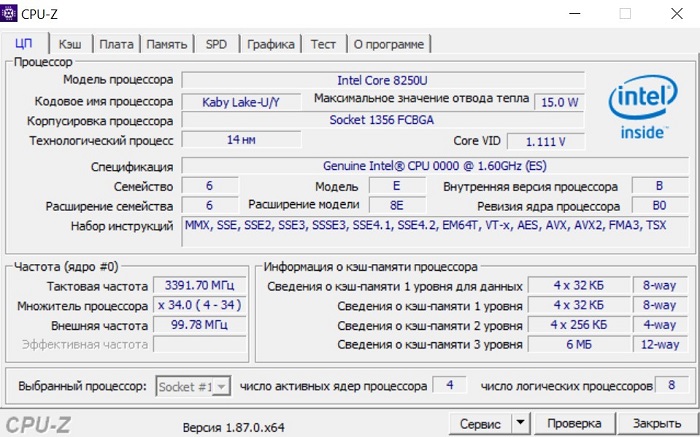
Task: Click the Расширение семейства value 6
Action: tap(209, 205)
